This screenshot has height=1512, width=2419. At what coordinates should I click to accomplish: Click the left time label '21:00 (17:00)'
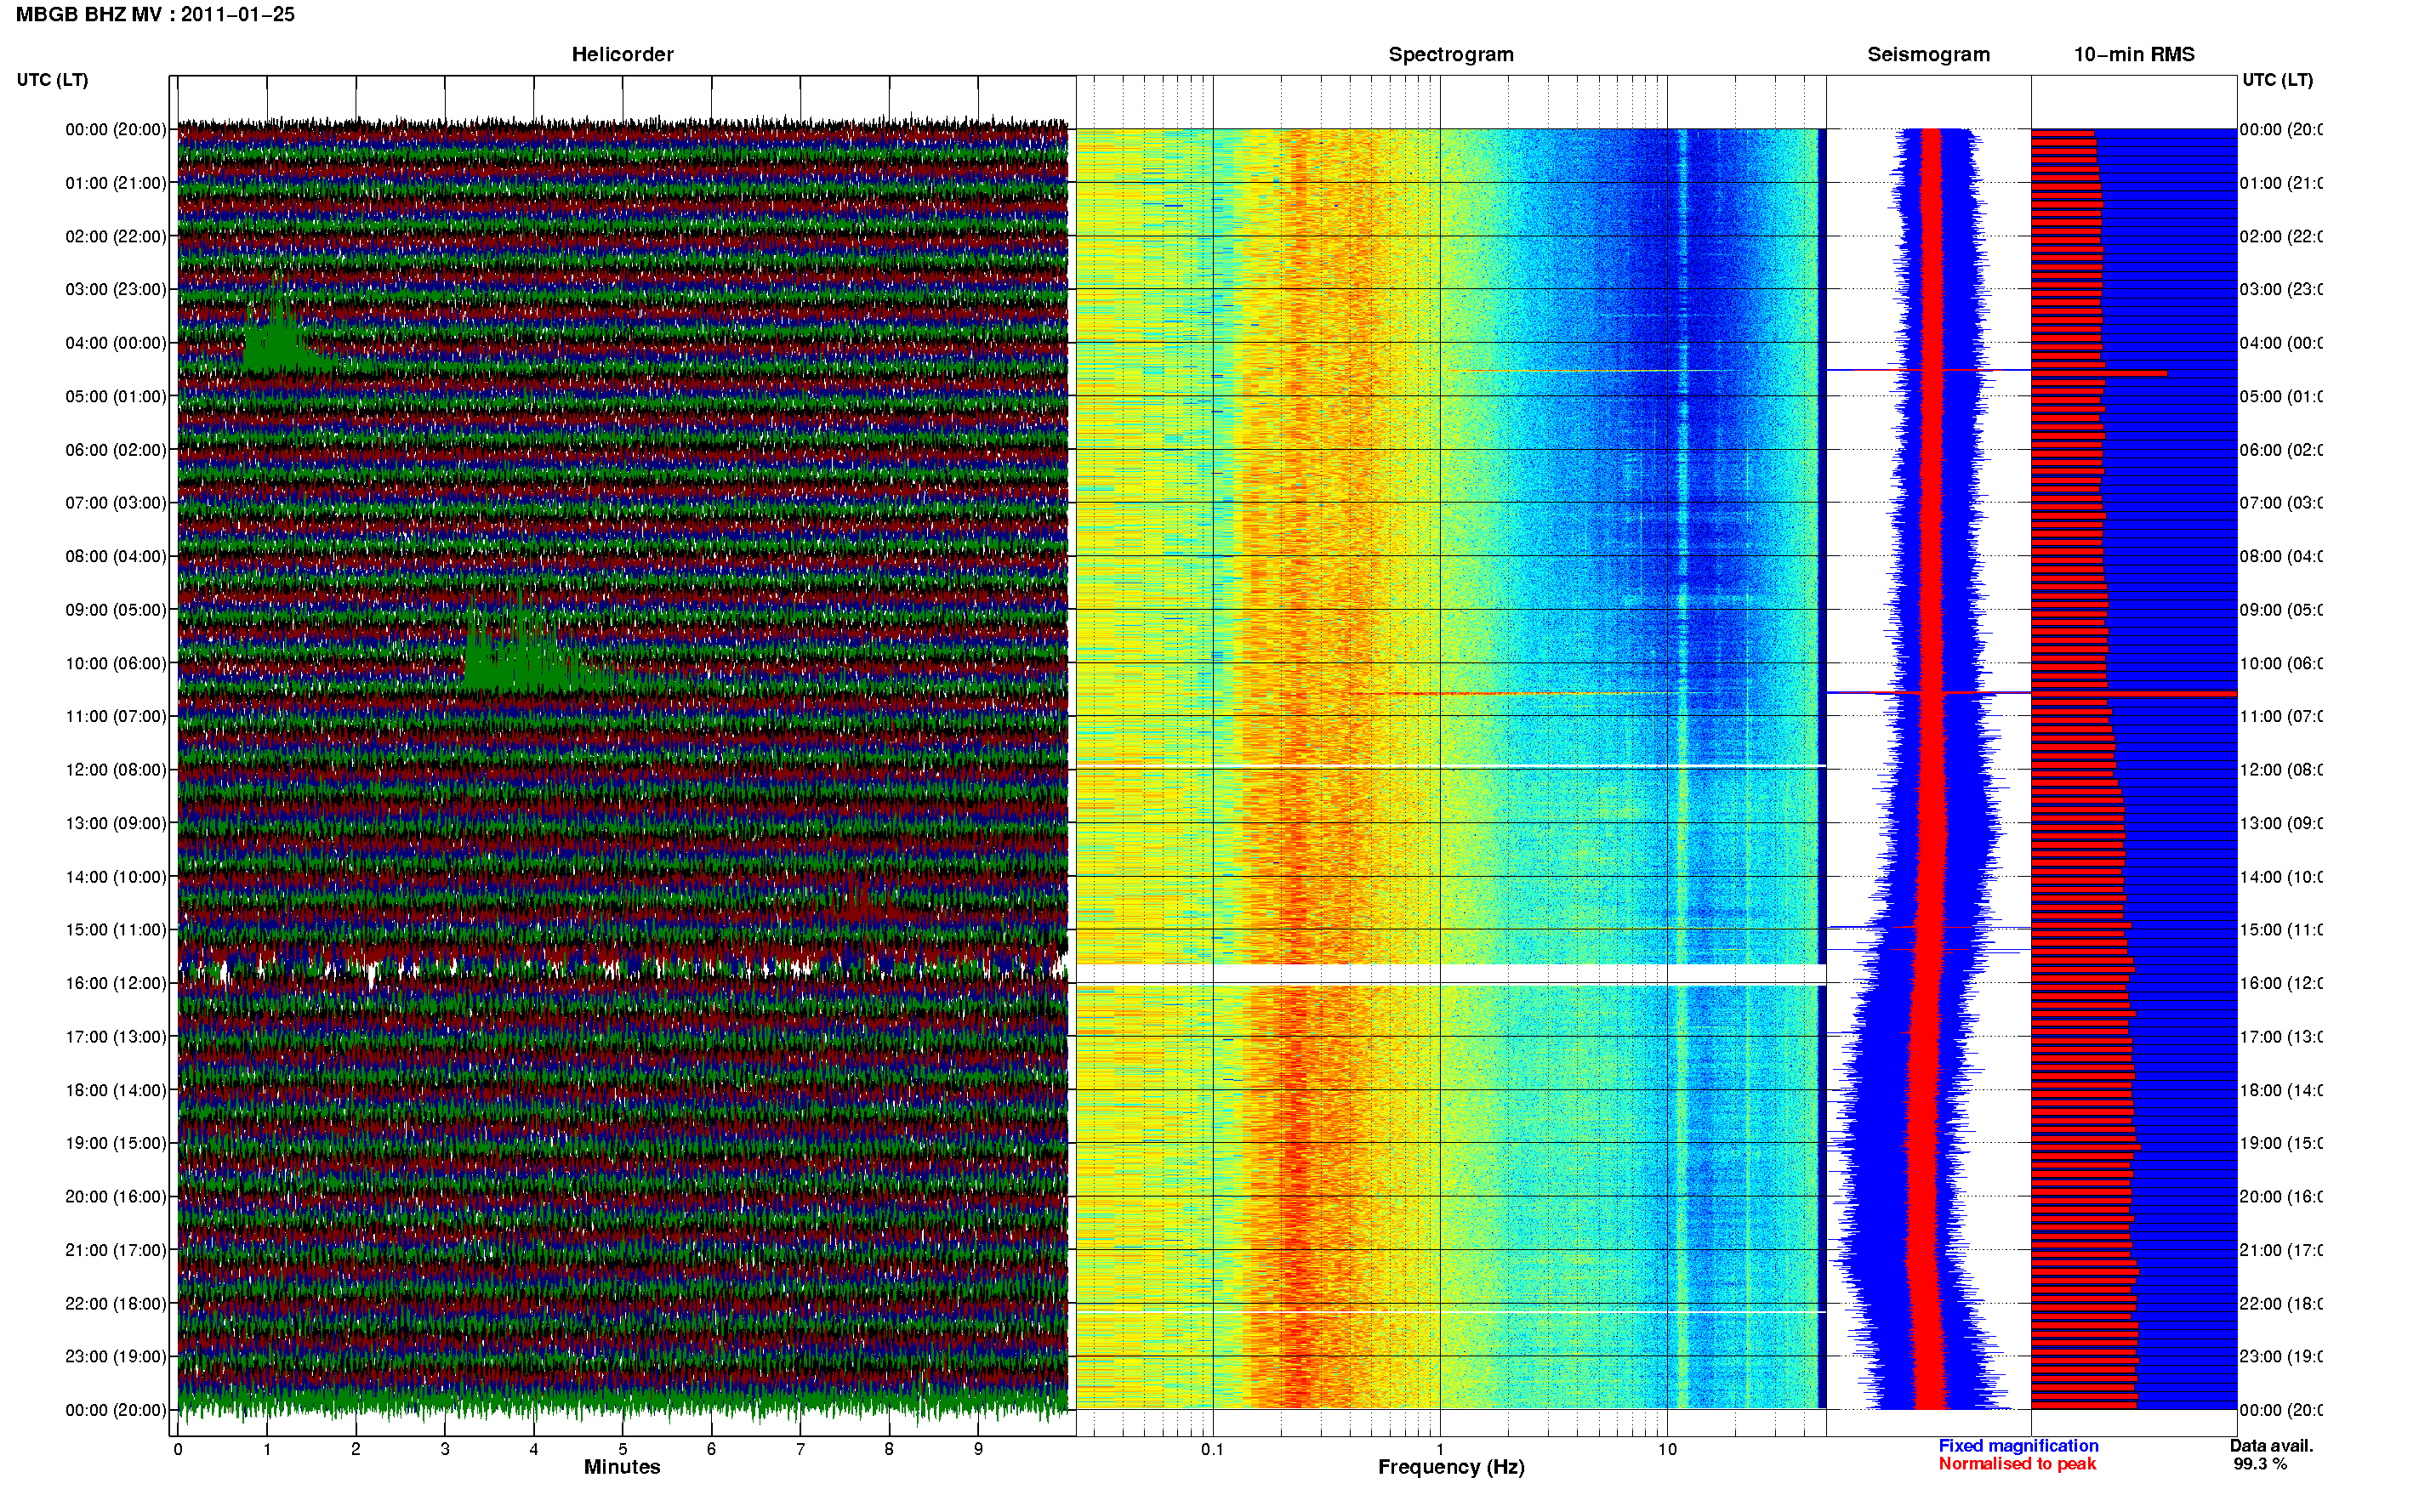(x=116, y=1250)
